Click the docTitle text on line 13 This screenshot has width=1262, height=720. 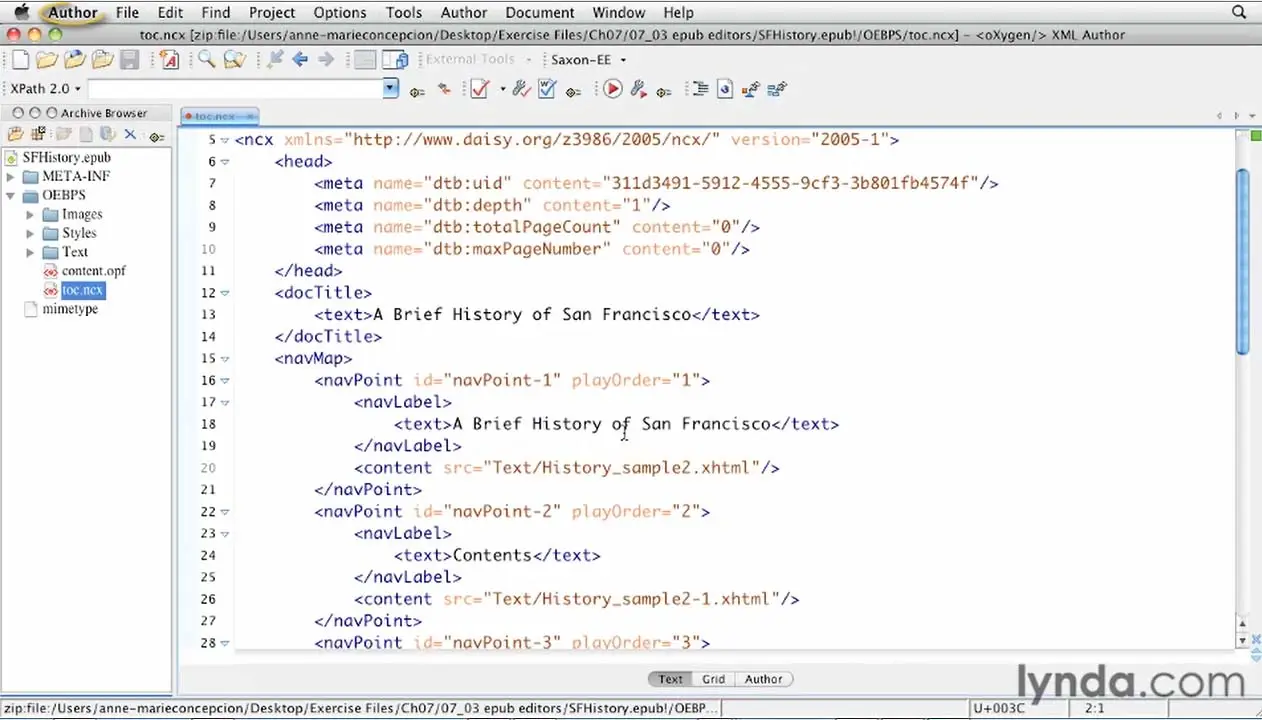point(532,315)
